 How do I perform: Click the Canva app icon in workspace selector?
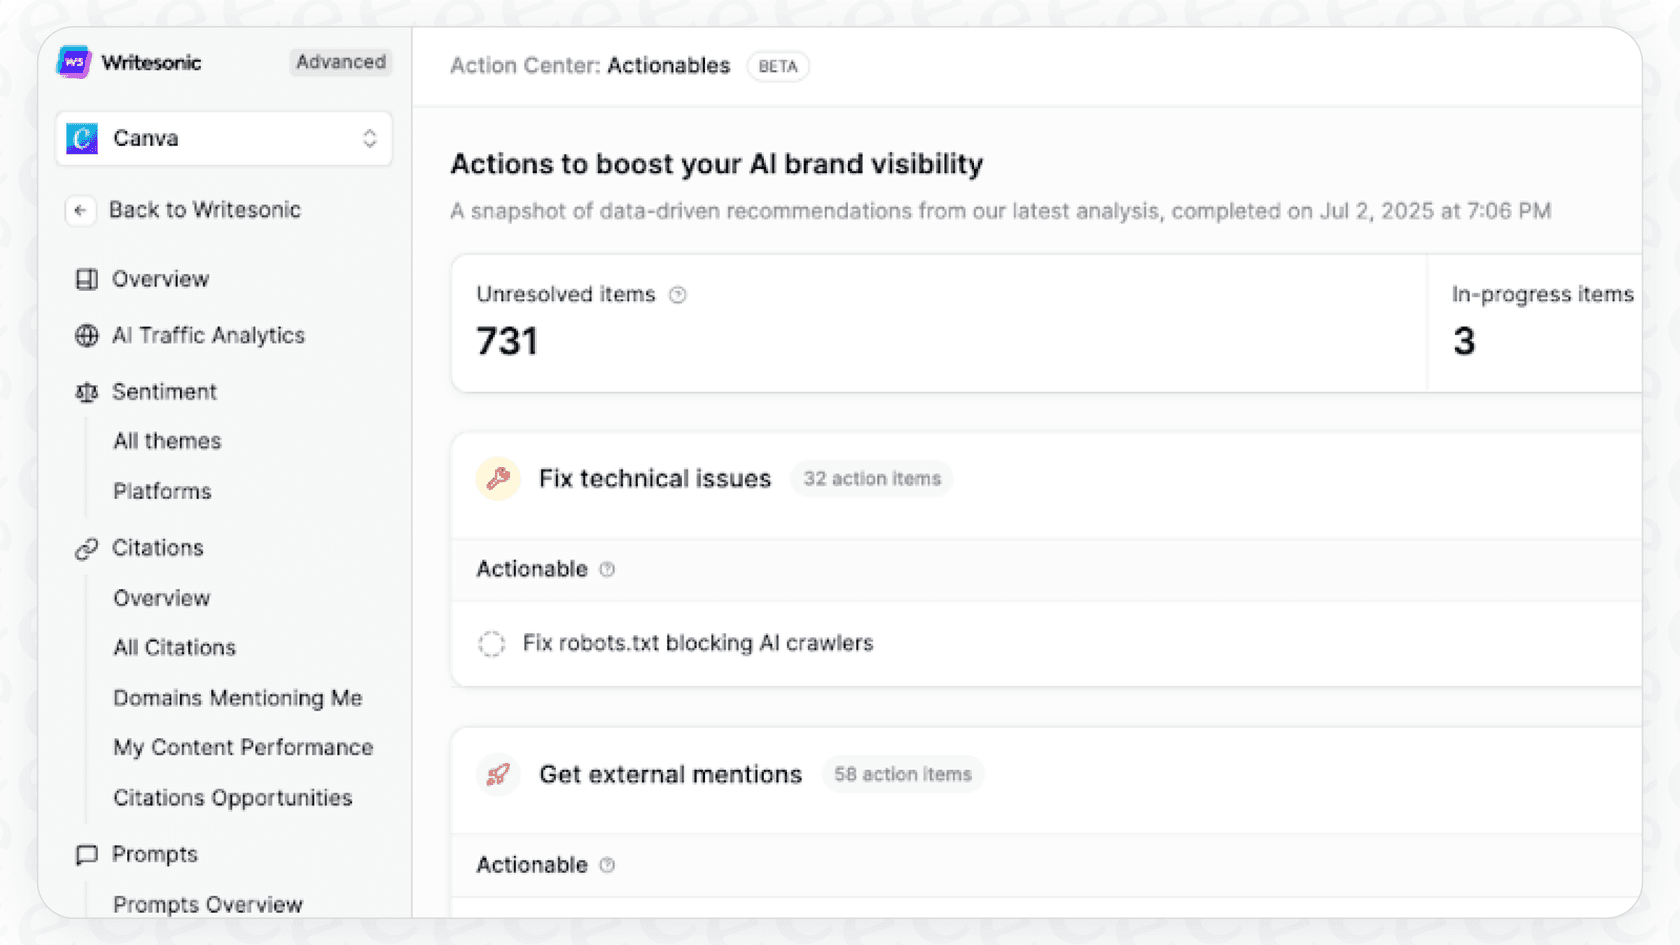click(81, 138)
